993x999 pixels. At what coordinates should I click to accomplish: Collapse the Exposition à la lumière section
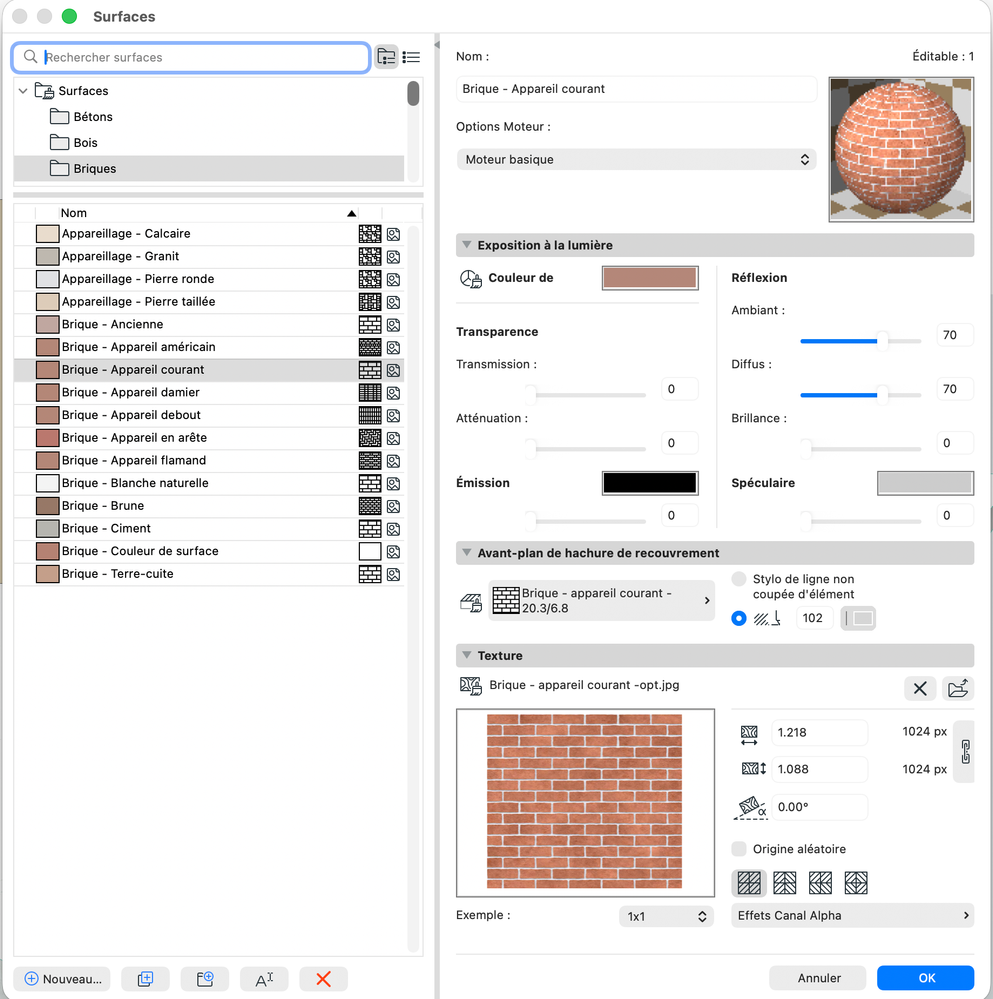pos(467,245)
